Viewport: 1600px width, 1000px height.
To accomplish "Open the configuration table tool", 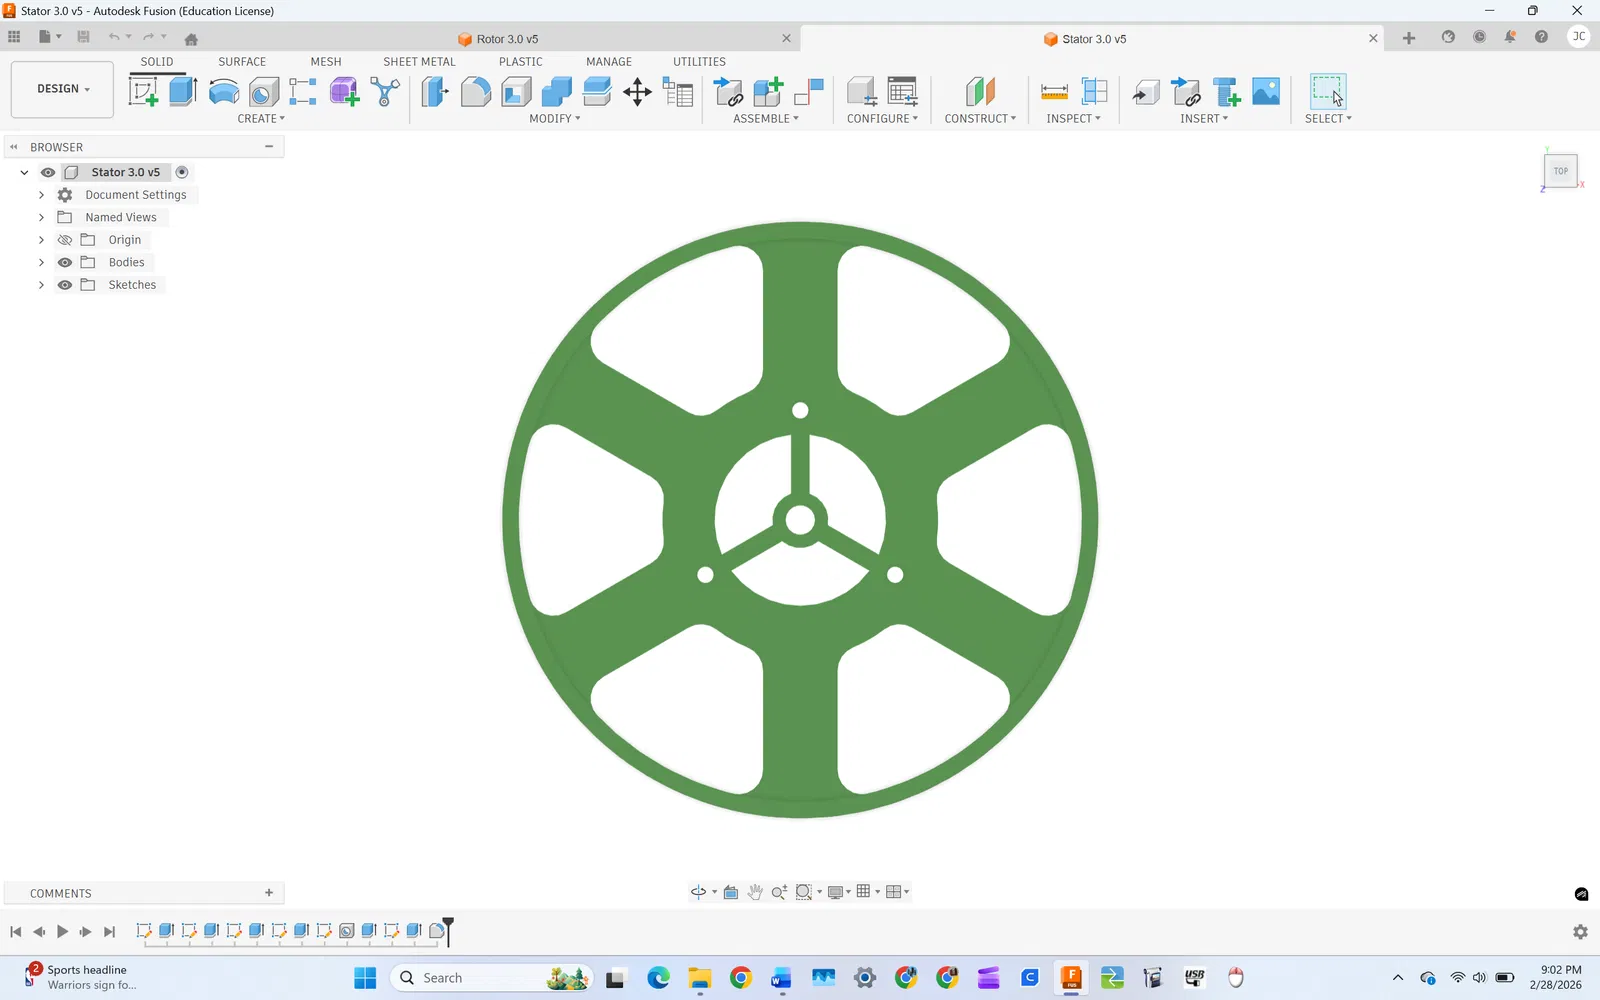I will coord(902,92).
